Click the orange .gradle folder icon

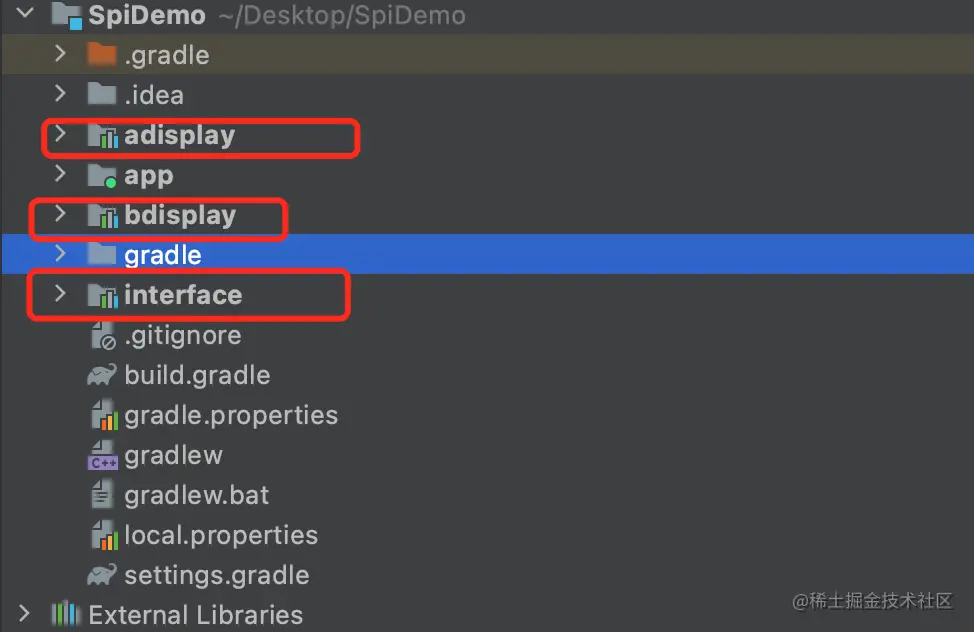tap(102, 55)
